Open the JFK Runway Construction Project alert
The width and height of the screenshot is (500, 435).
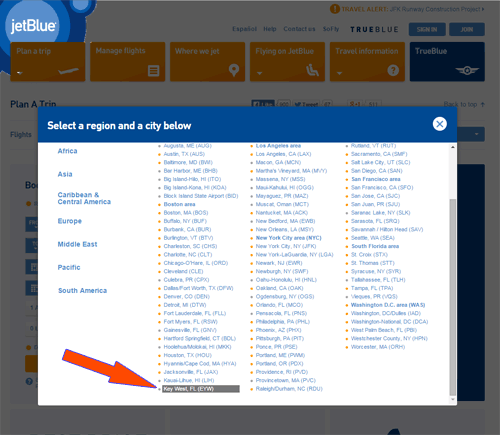437,9
